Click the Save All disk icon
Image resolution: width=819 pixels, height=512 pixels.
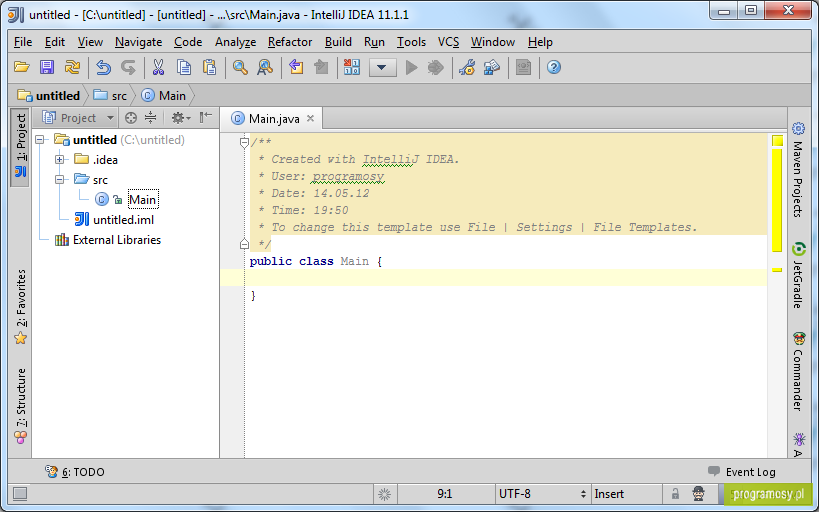click(x=47, y=67)
